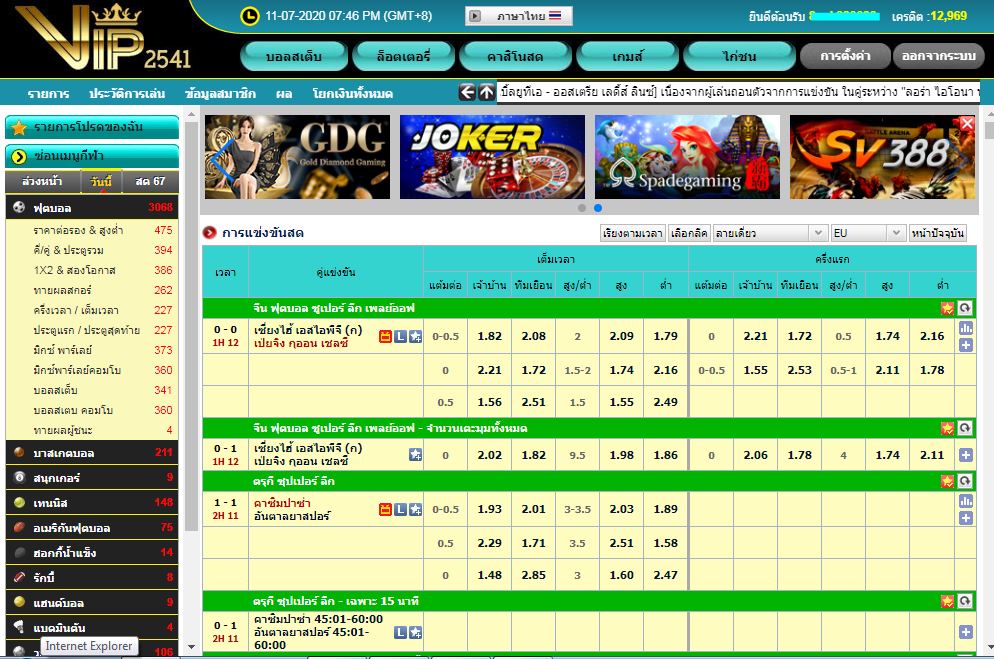Refresh the จีน ฟุตบอล ซูเปอร์ ลีก เพลย์ออฟ main league
The width and height of the screenshot is (994, 659).
pos(965,308)
